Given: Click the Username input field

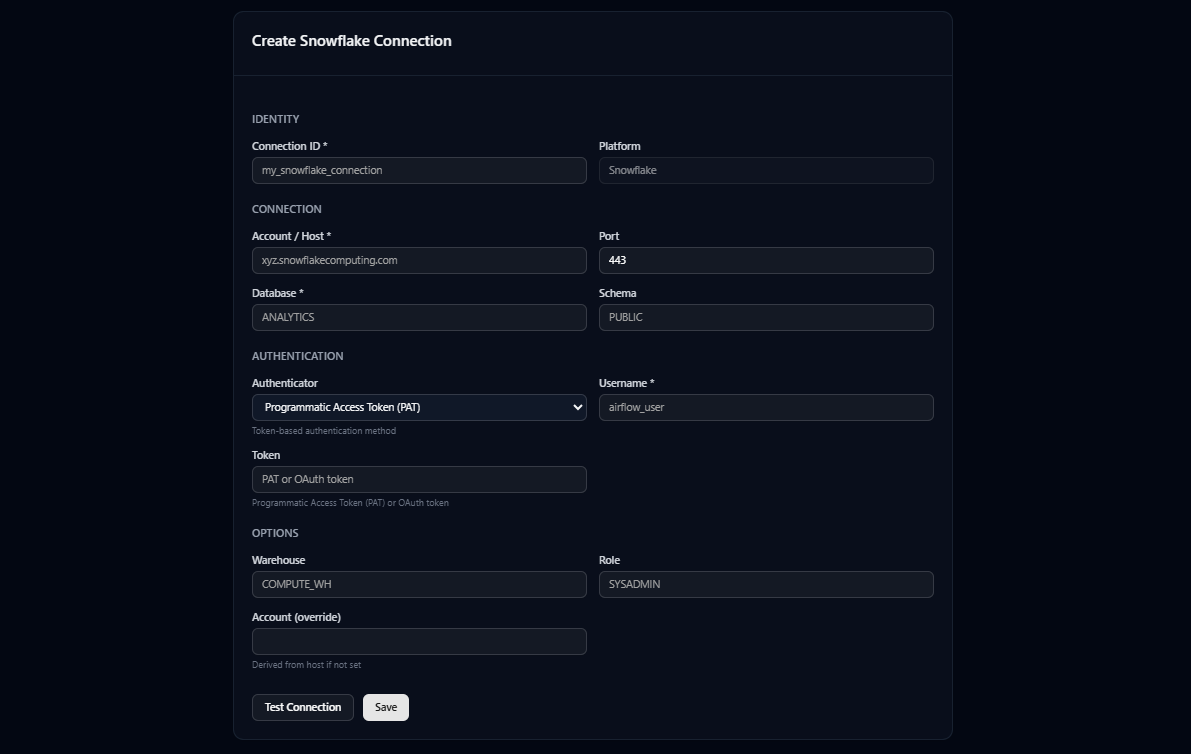Looking at the screenshot, I should [766, 407].
